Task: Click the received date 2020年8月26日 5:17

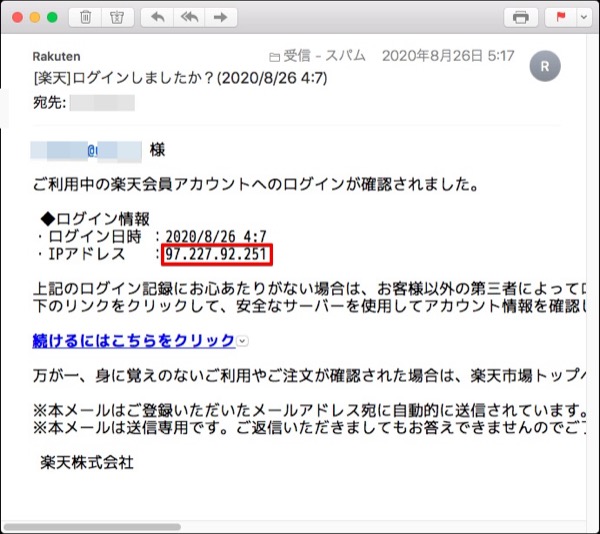Action: (x=447, y=56)
